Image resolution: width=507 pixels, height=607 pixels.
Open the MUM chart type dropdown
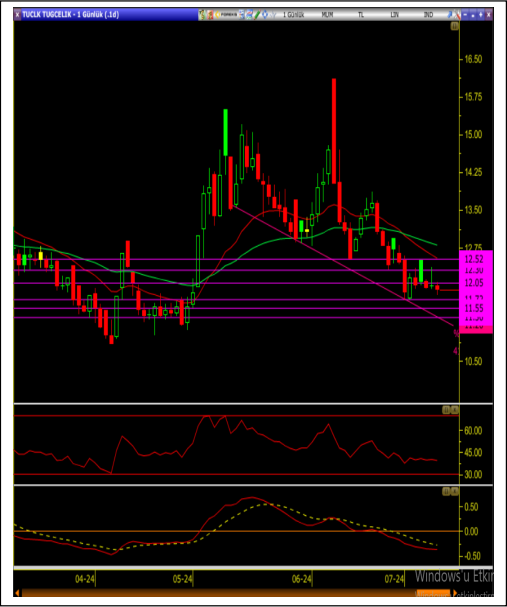327,15
